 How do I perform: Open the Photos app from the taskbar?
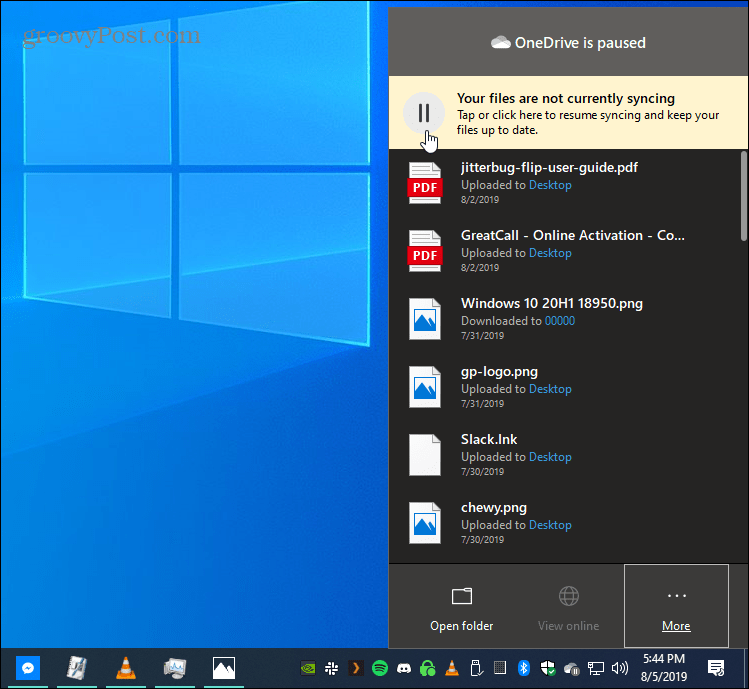click(224, 667)
